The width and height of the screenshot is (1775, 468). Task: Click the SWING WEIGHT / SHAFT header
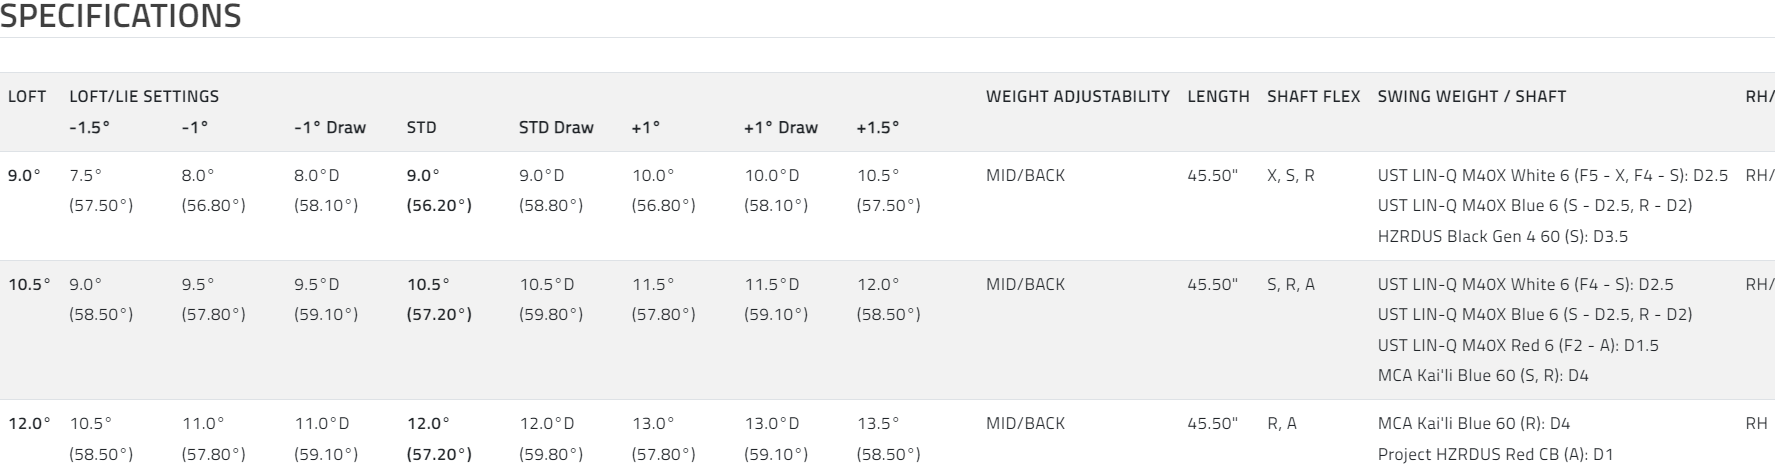(1471, 97)
